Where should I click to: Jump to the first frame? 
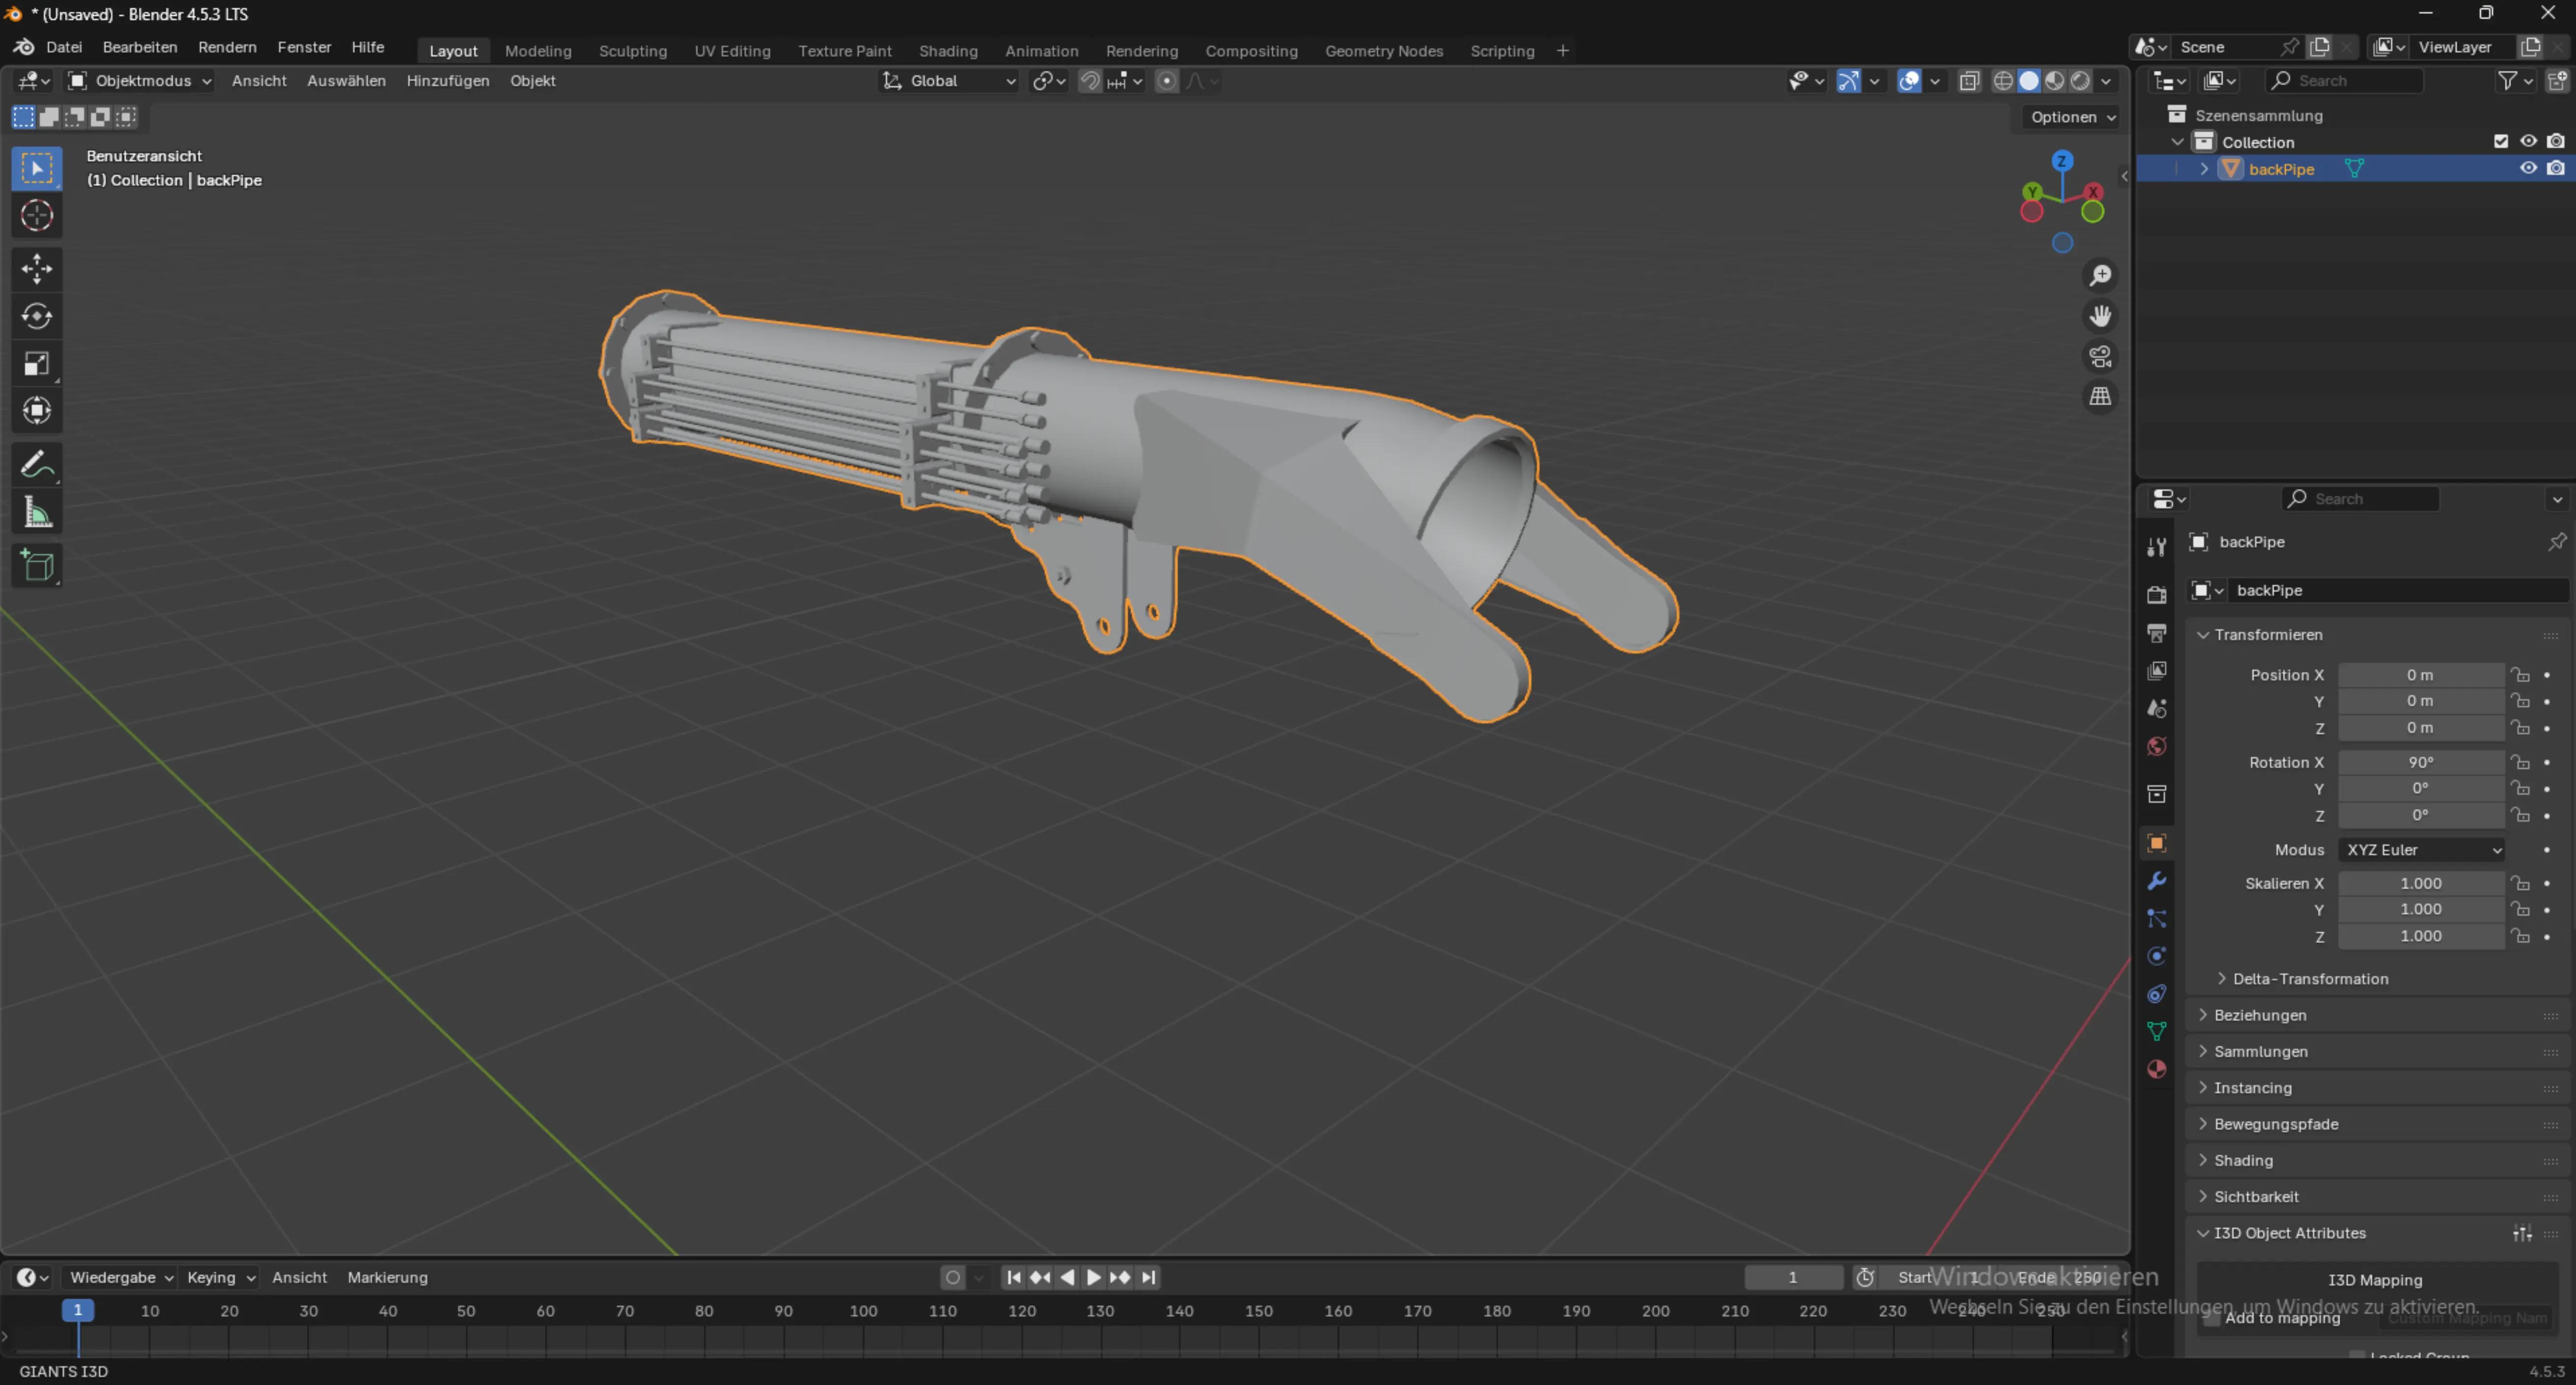click(x=1013, y=1277)
